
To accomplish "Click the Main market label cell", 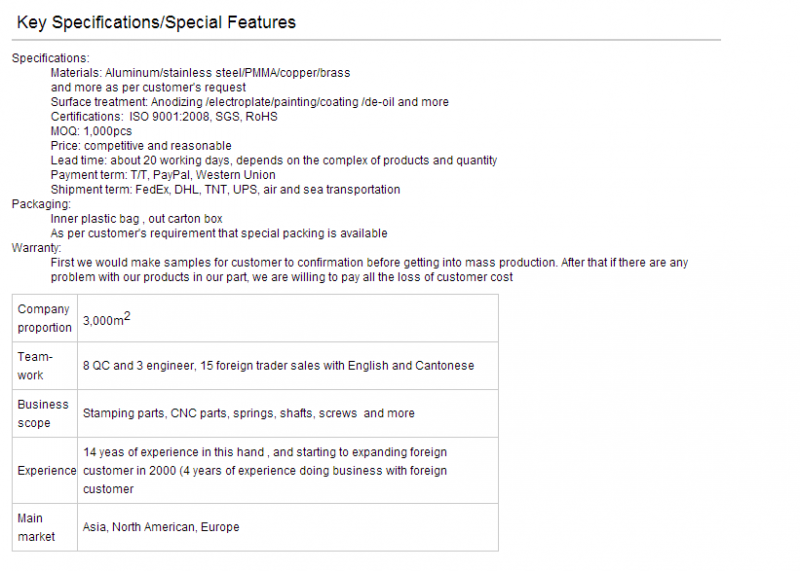I will pyautogui.click(x=45, y=527).
